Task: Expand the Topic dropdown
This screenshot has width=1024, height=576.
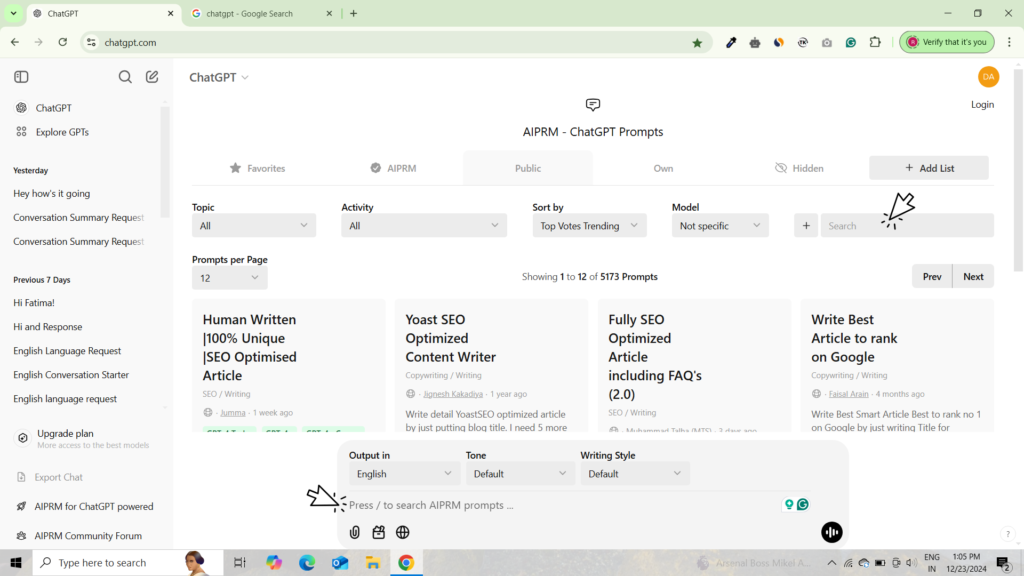Action: coord(254,226)
